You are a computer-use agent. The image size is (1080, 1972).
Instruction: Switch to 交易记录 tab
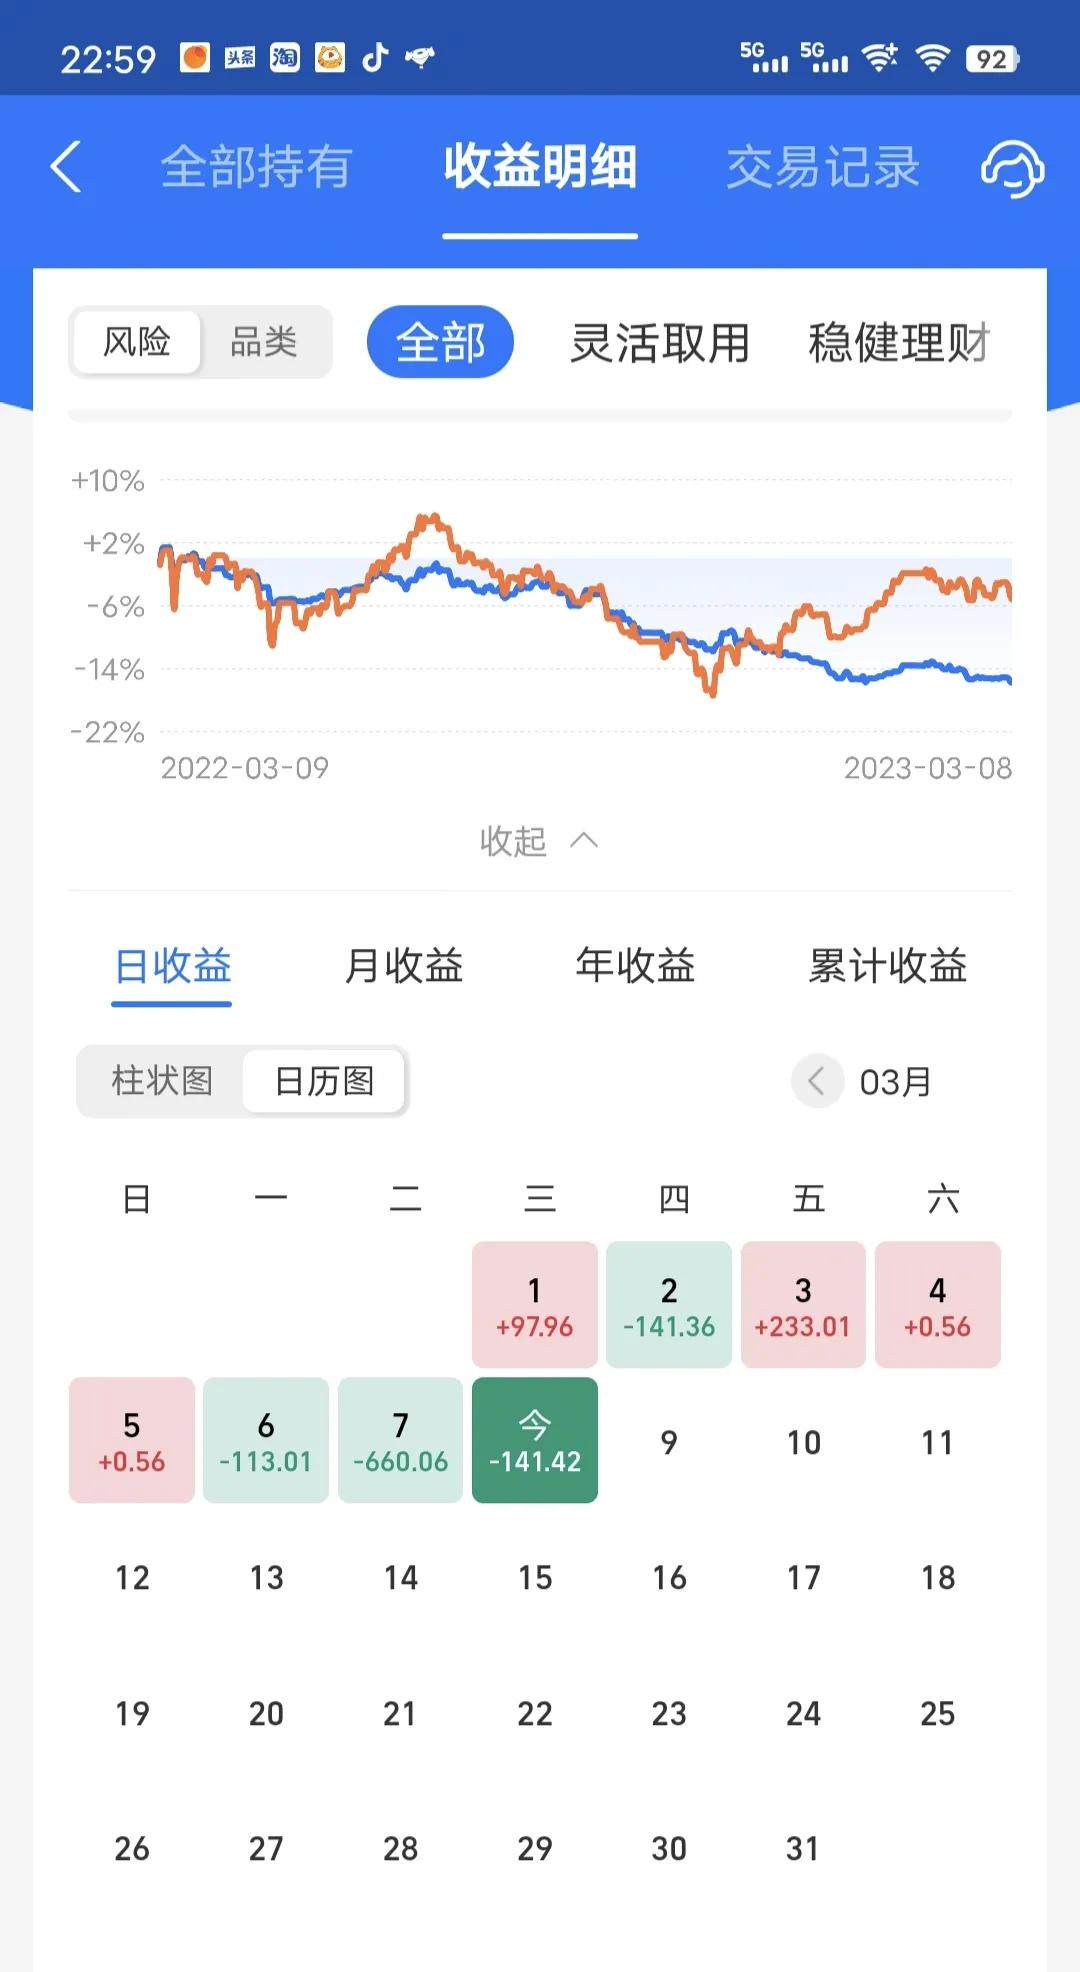click(822, 167)
